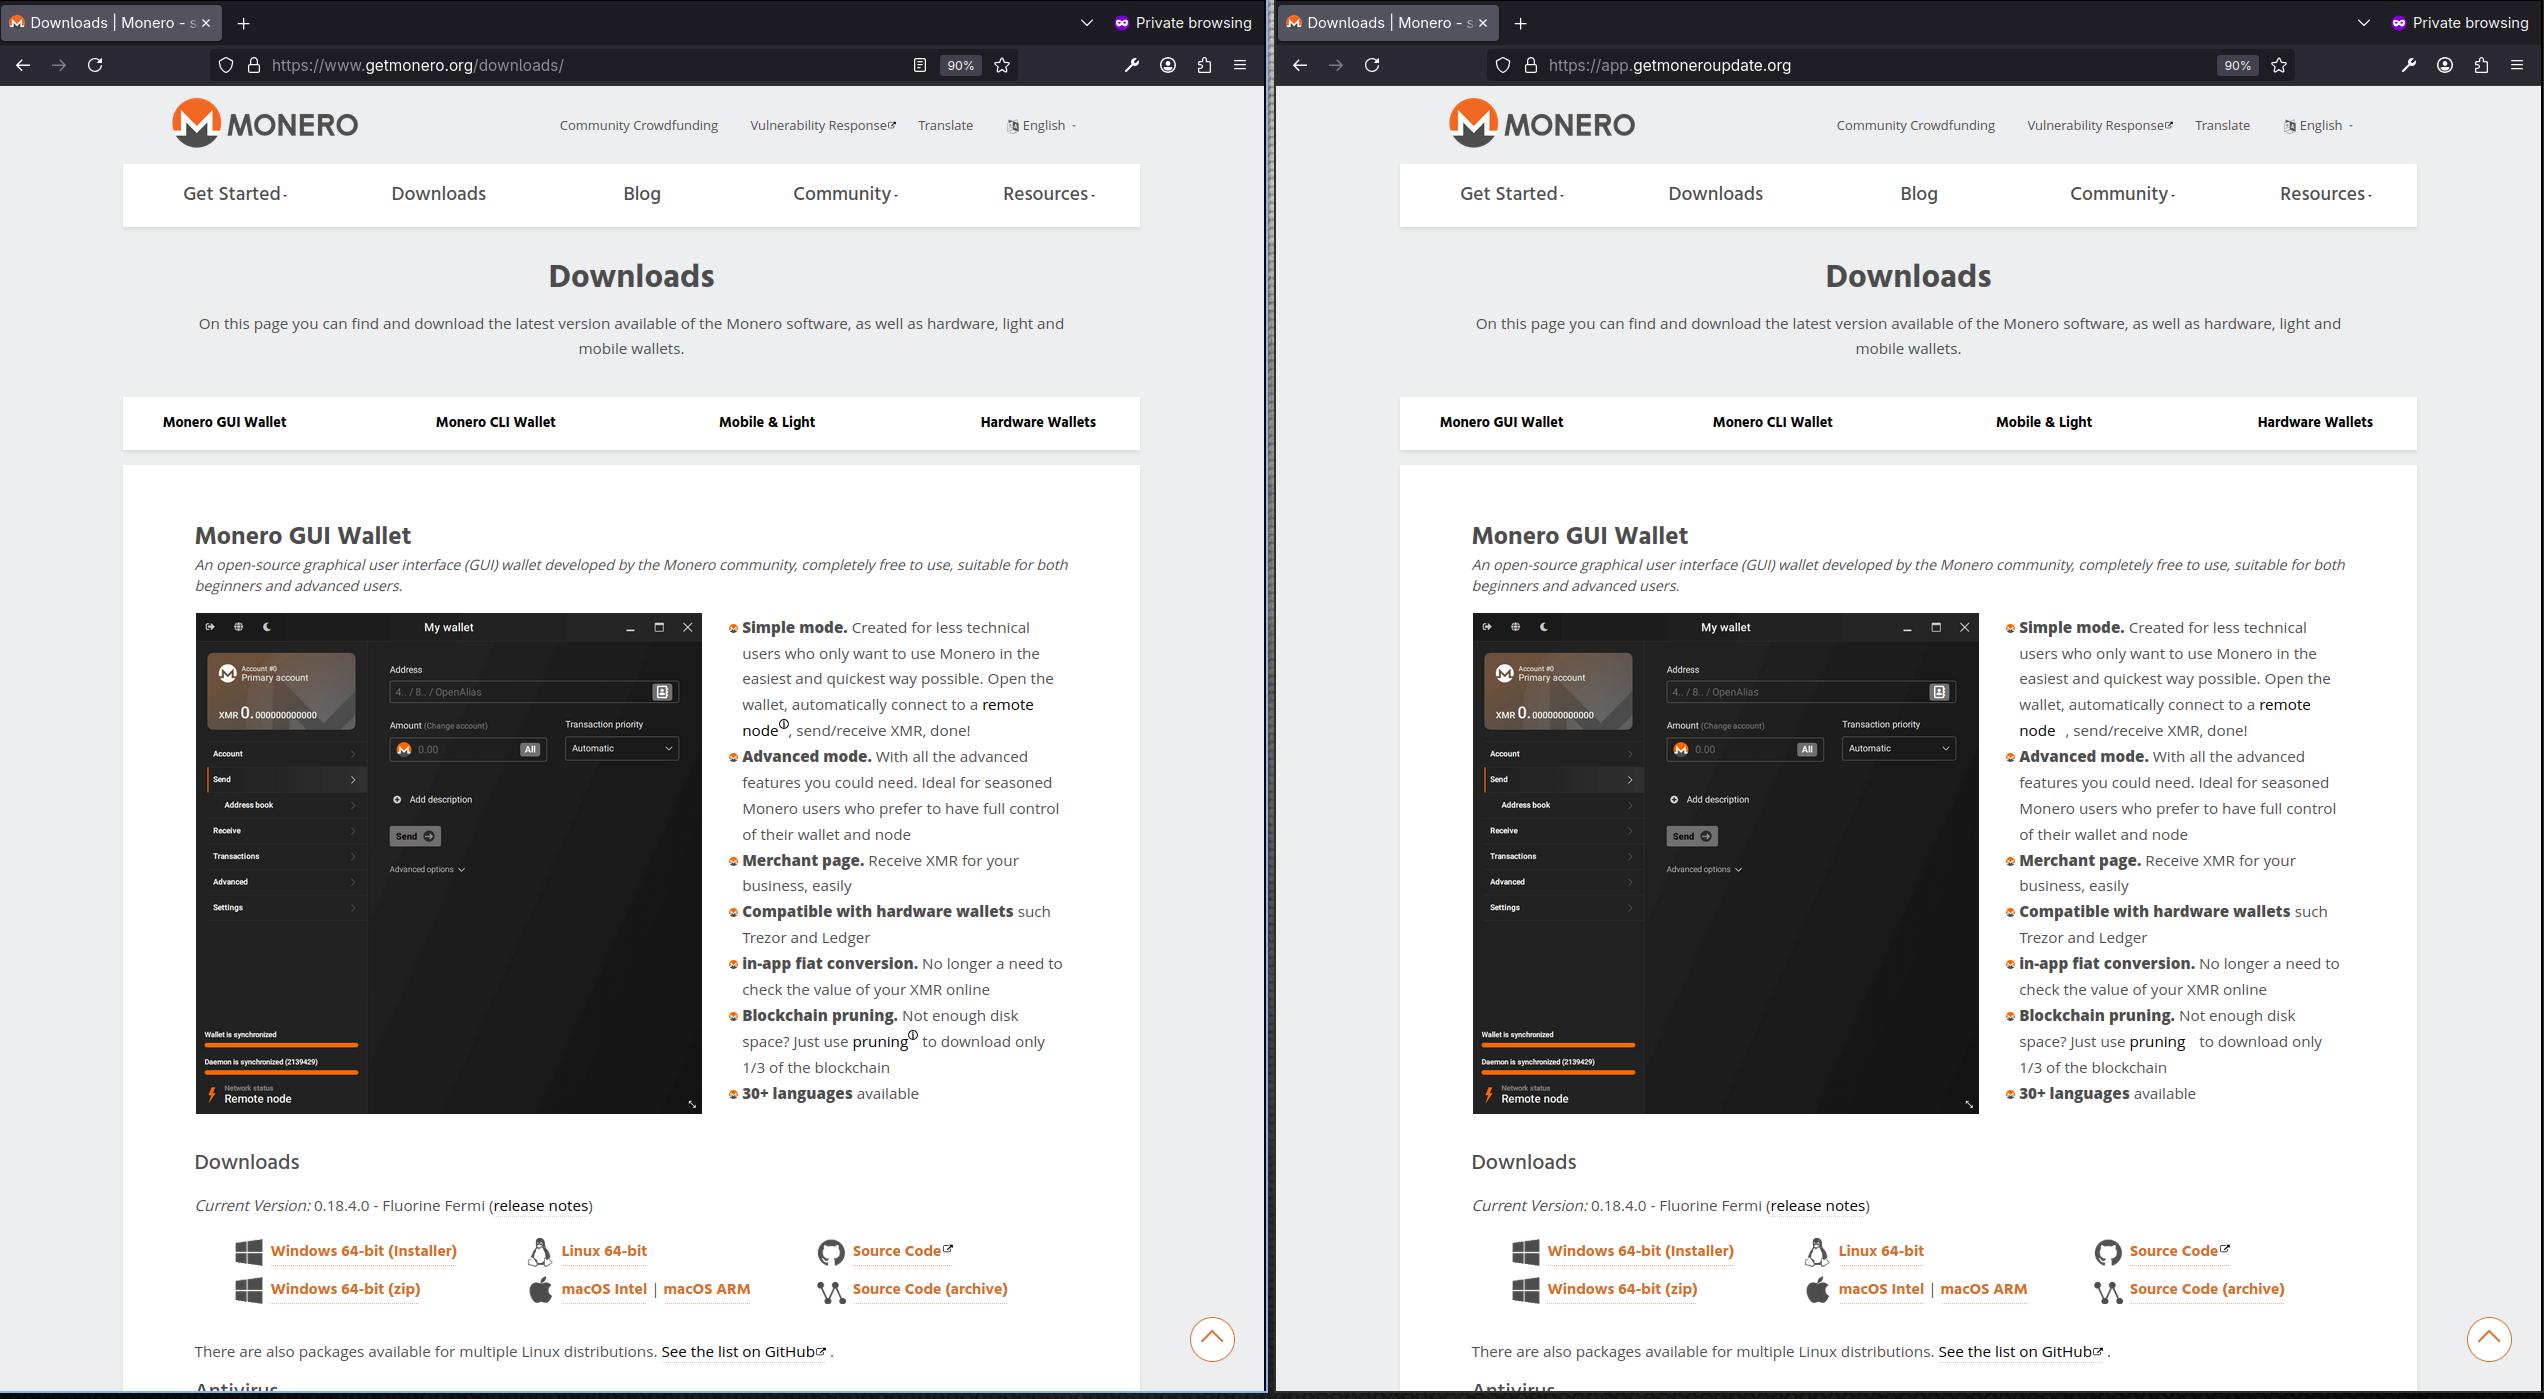Click reader view icon in left address bar
This screenshot has width=2544, height=1399.
919,65
